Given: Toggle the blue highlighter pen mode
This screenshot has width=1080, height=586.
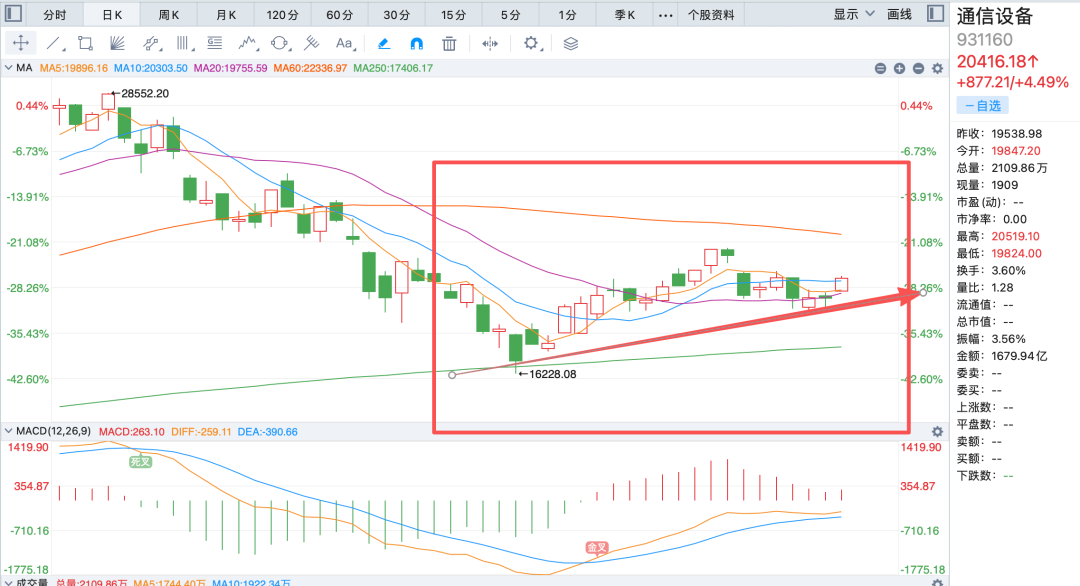Looking at the screenshot, I should [384, 43].
